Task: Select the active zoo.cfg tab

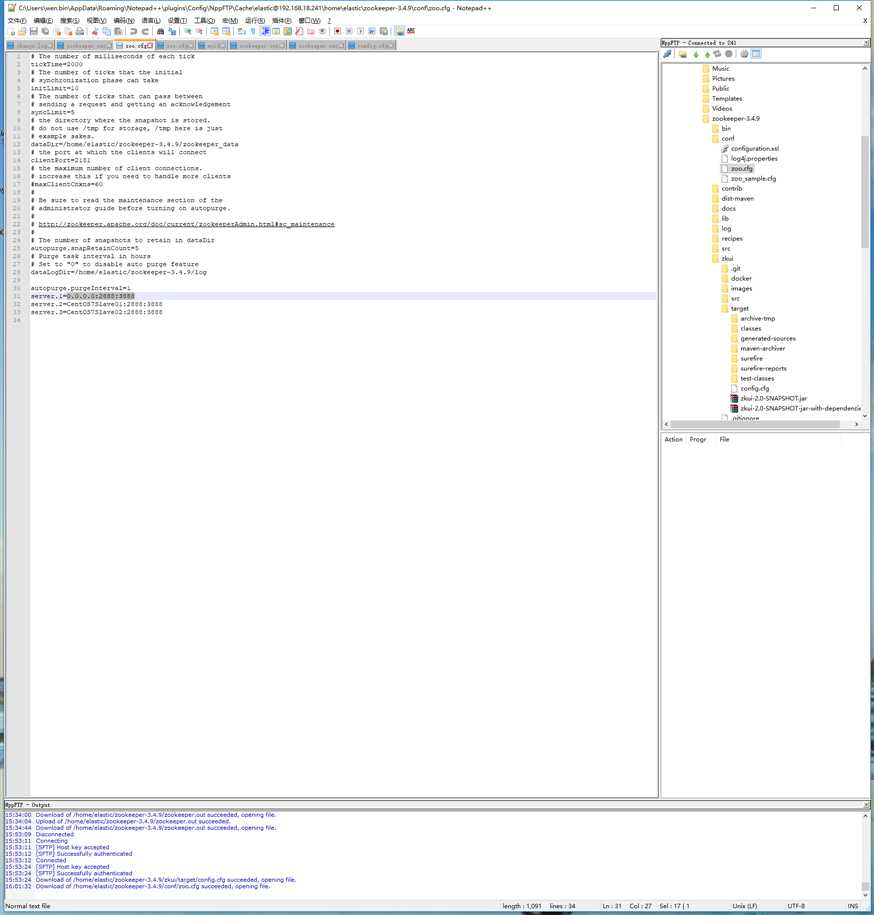Action: (135, 46)
